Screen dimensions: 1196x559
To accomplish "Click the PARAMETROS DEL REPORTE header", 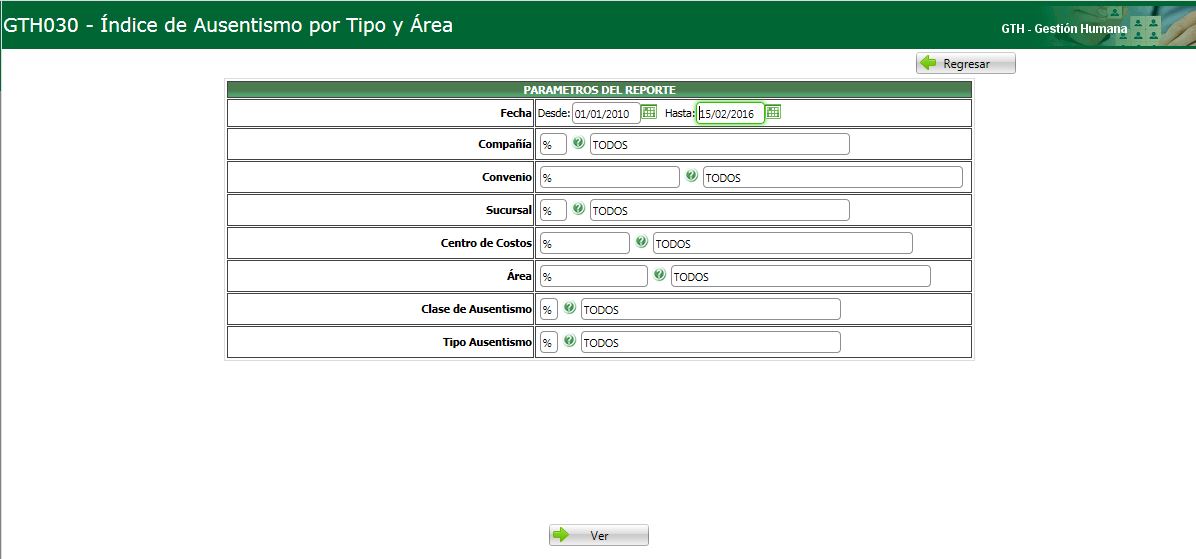I will click(599, 89).
